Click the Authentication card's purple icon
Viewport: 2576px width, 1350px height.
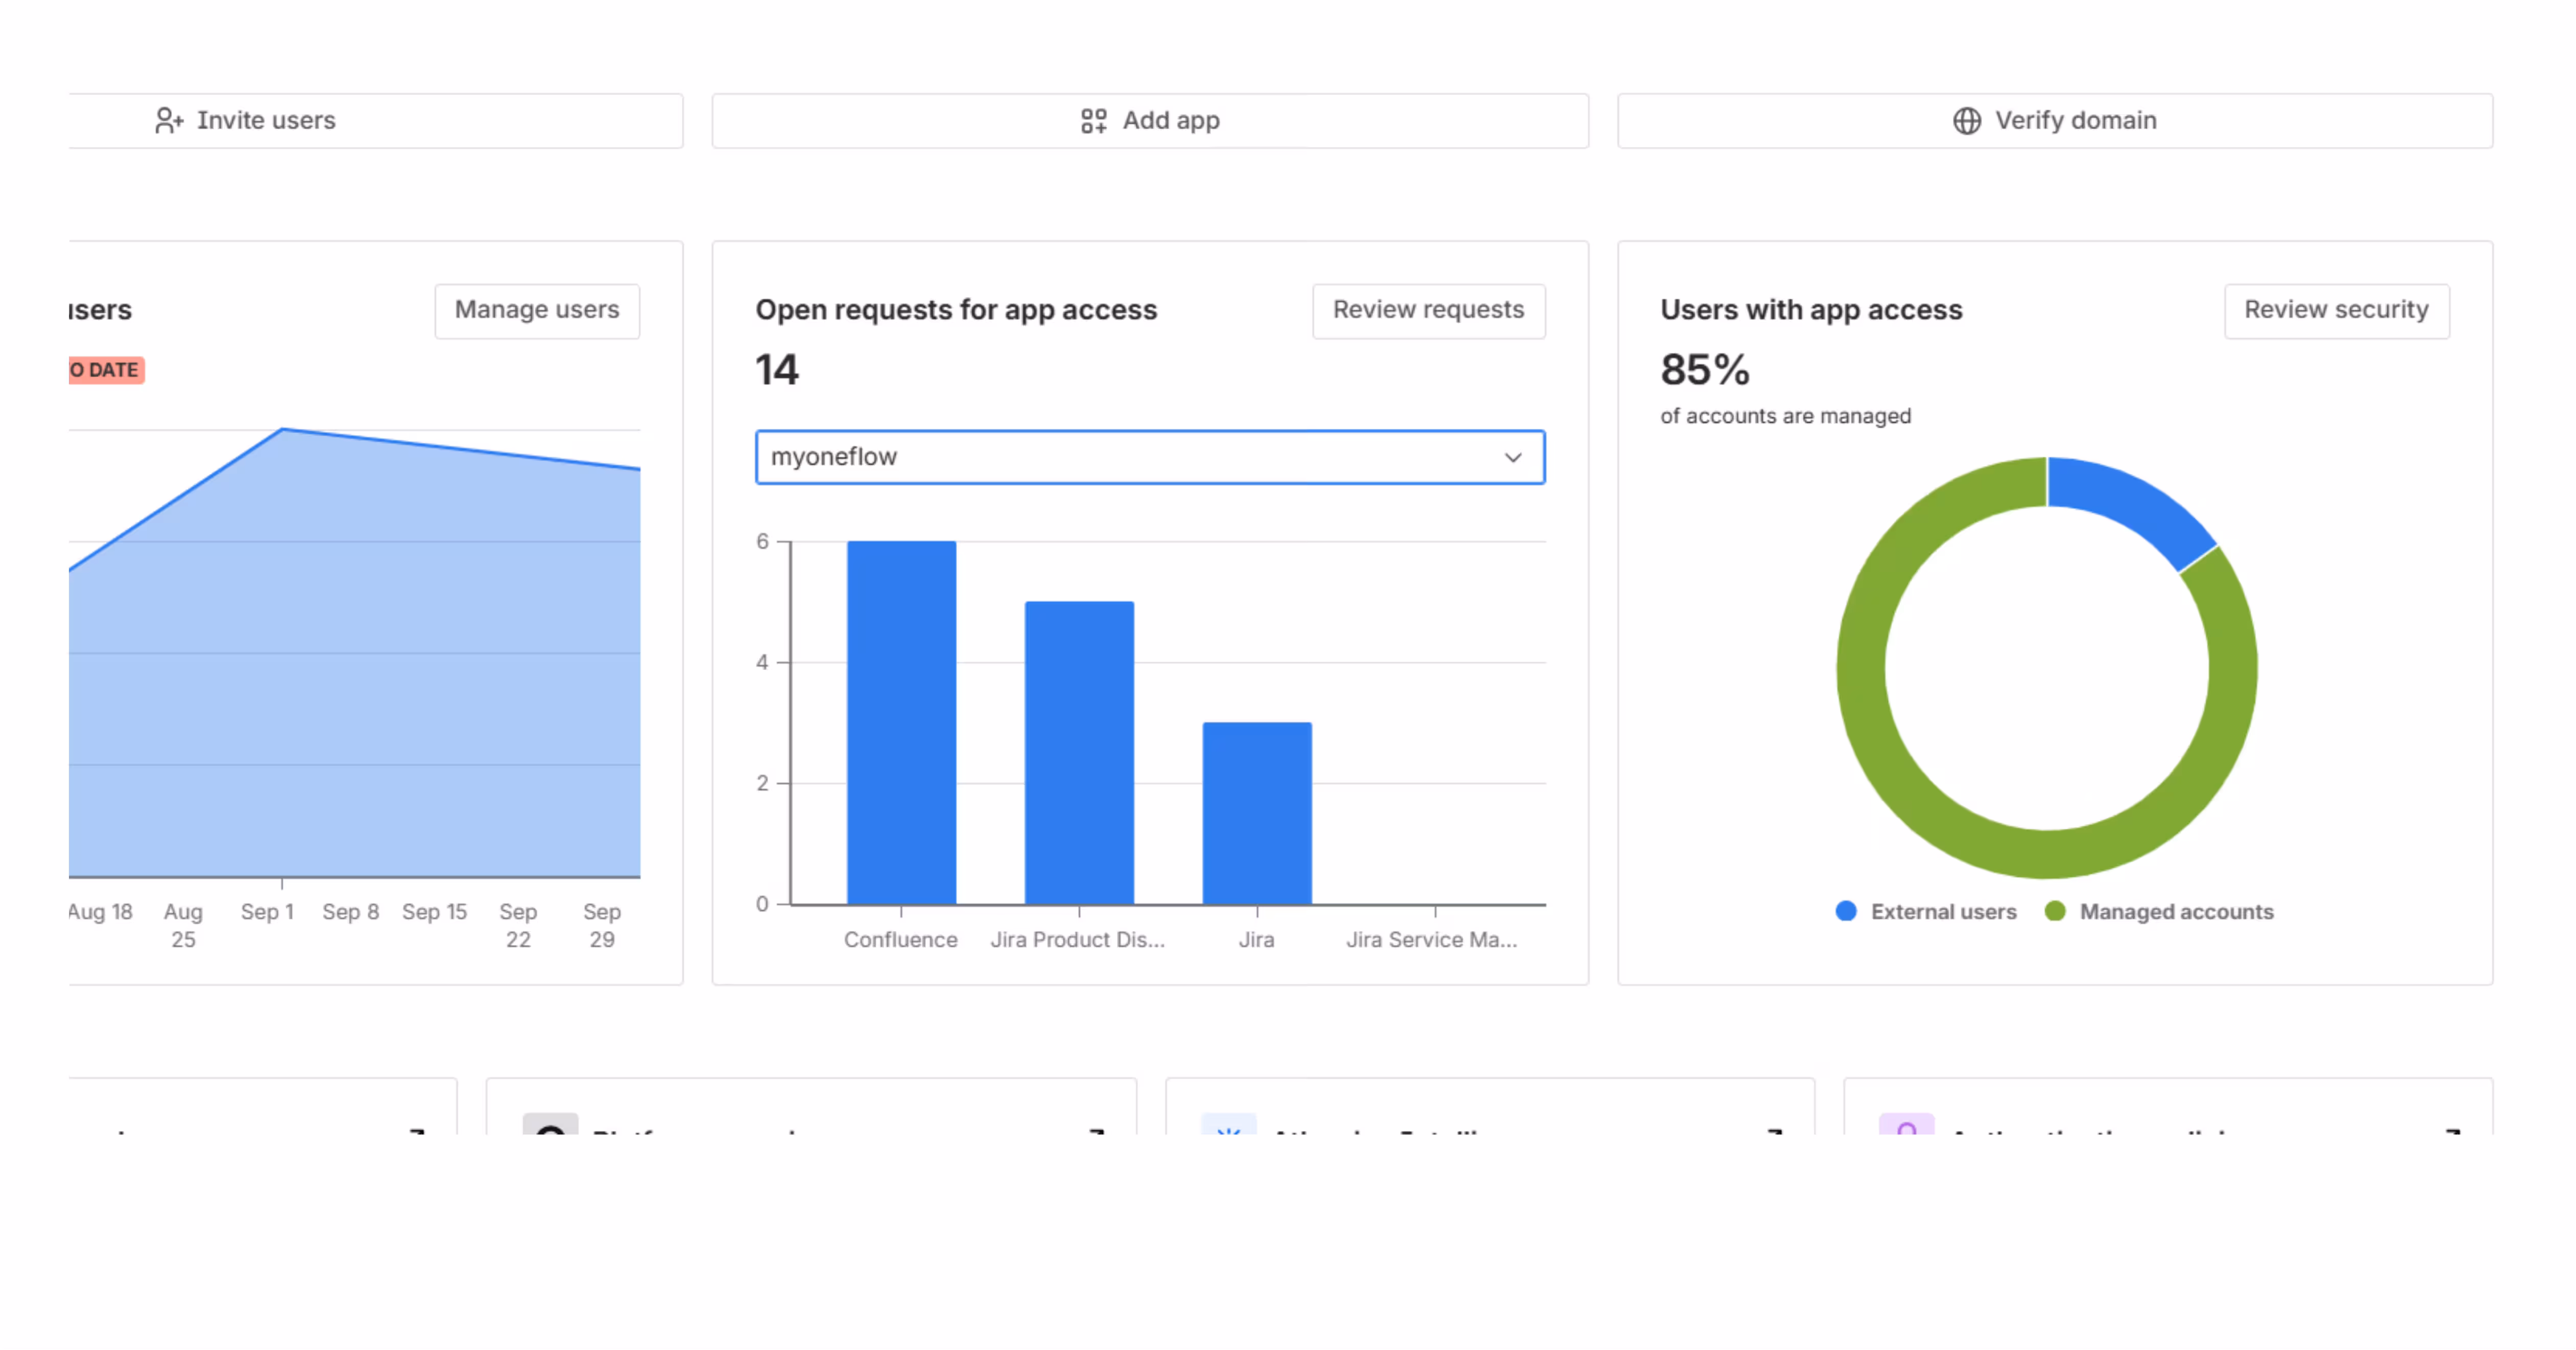1906,1124
